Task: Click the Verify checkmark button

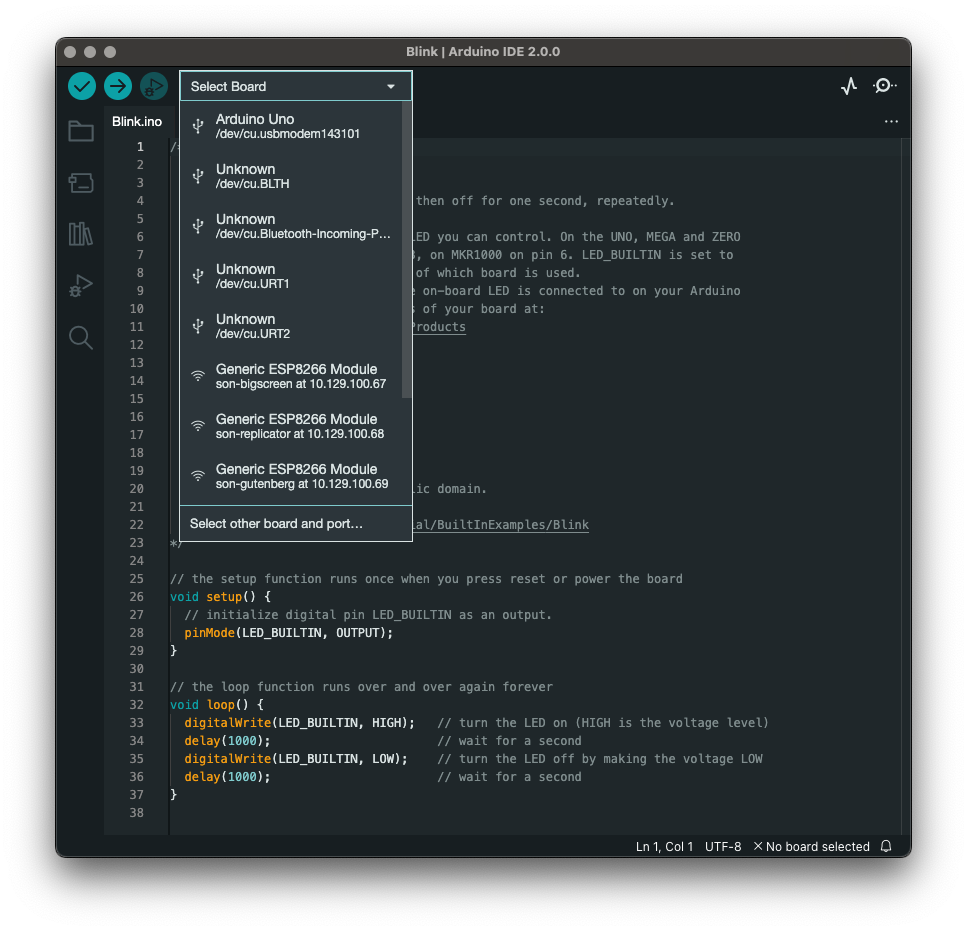Action: [x=81, y=86]
